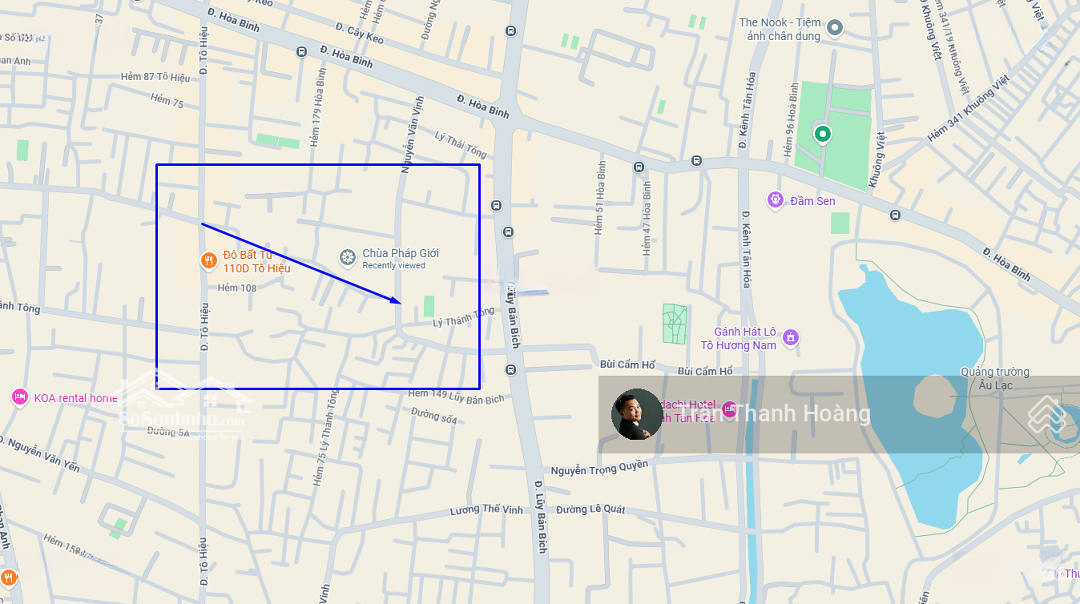Open the Đầm Sen purple attraction pin

click(x=776, y=200)
